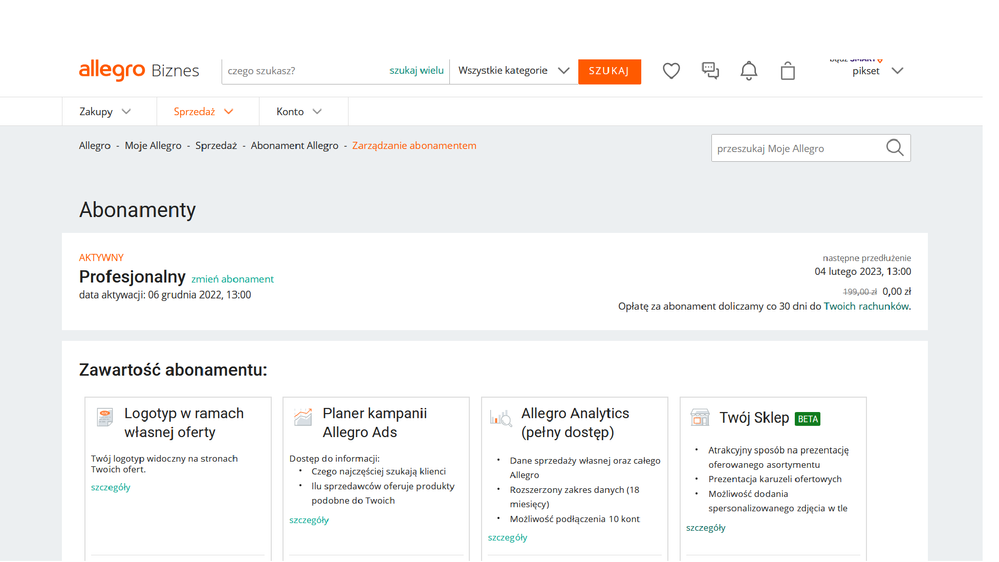Open the Twoich rachunków link
The width and height of the screenshot is (999, 562).
(866, 306)
